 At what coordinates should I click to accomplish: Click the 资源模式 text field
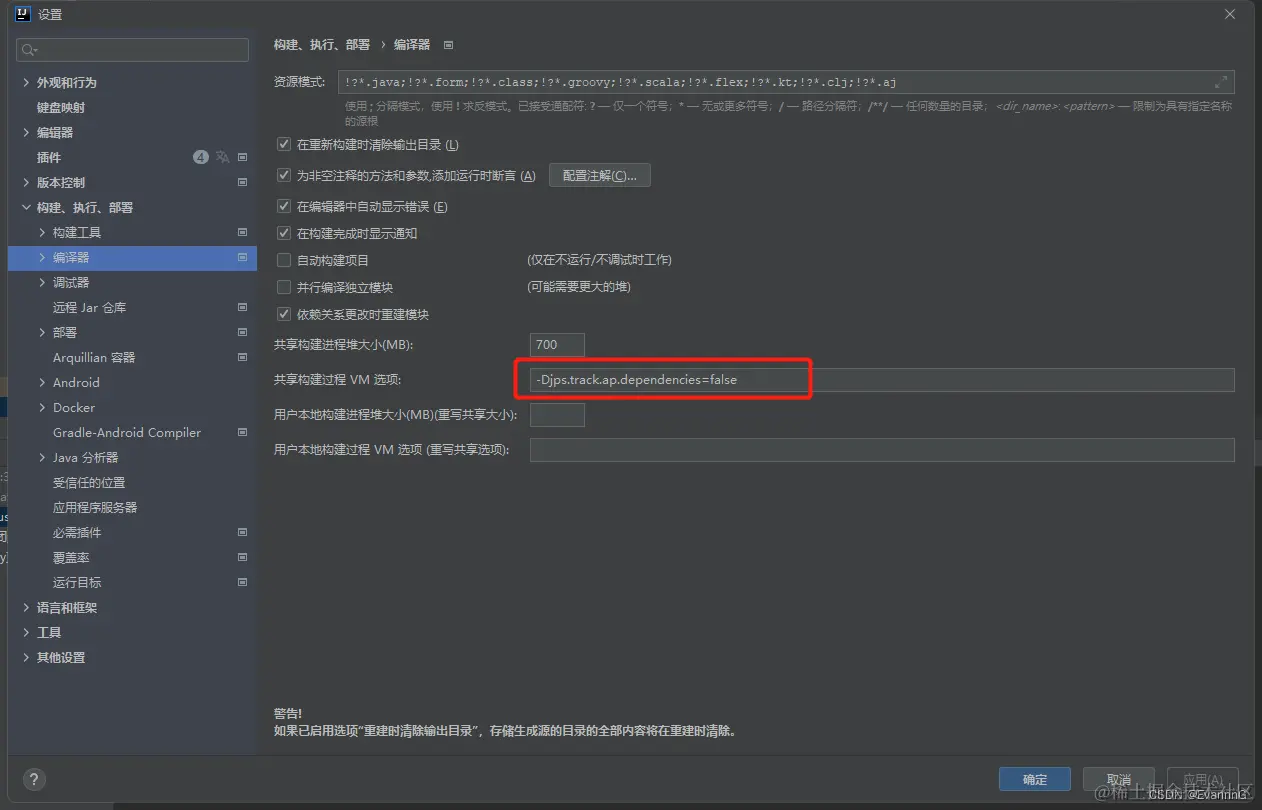coord(786,82)
